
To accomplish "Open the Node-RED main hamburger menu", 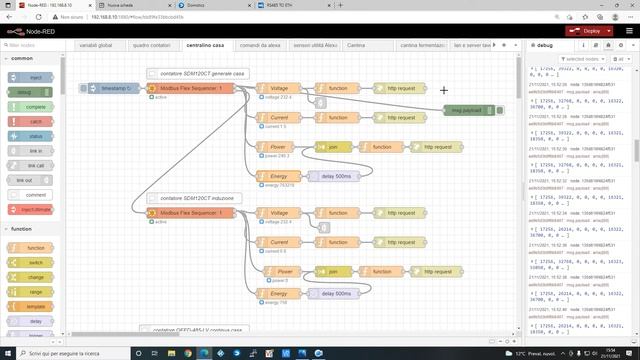I will click(x=629, y=31).
